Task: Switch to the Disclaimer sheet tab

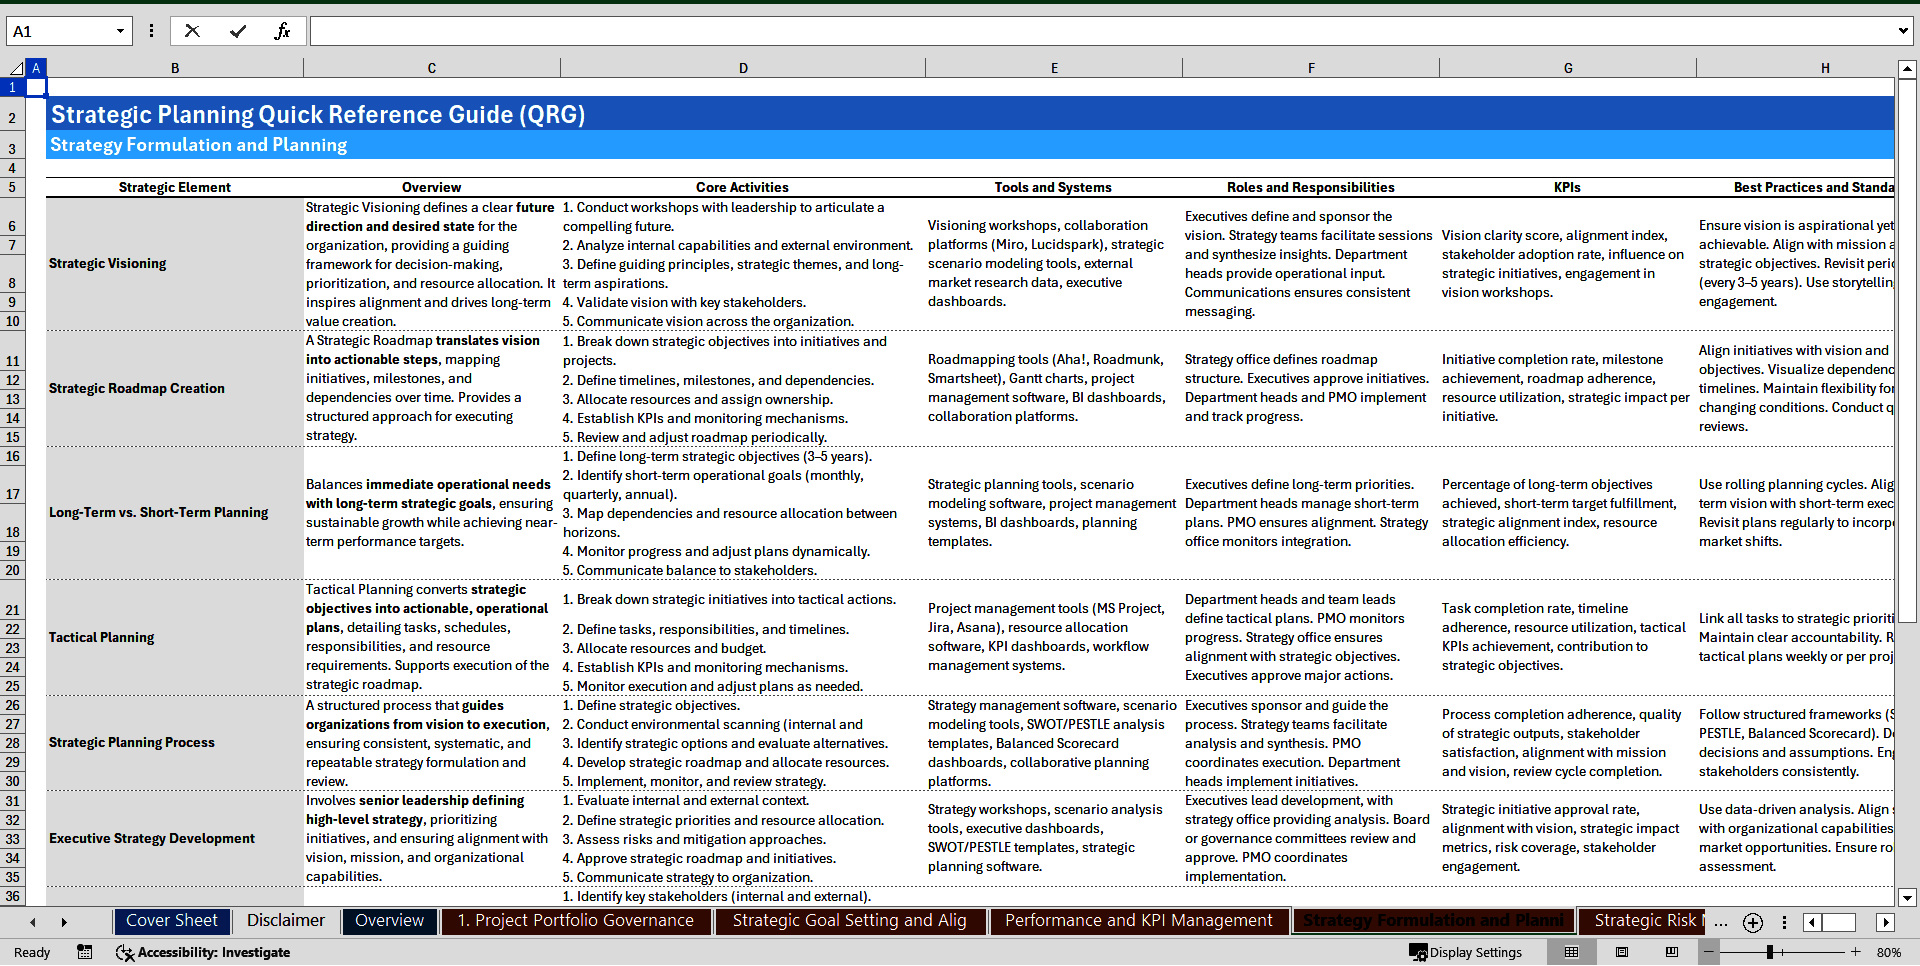Action: (x=285, y=920)
